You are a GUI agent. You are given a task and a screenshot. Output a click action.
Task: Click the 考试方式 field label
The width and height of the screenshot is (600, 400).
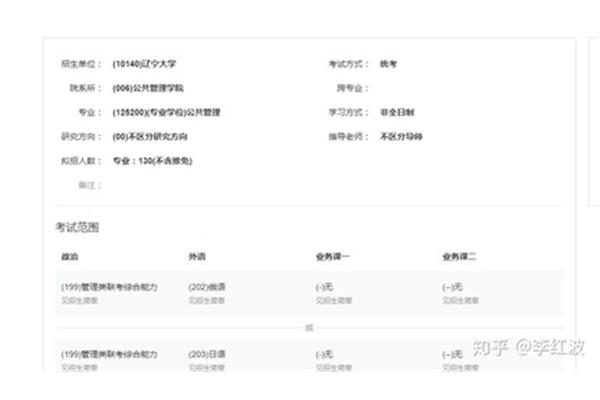(348, 64)
